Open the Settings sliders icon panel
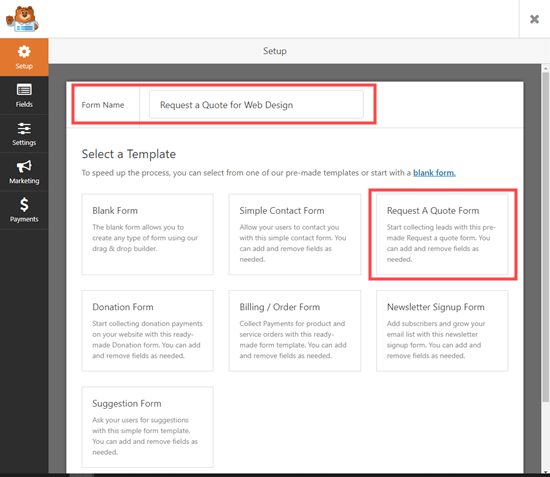The height and width of the screenshot is (477, 550). click(x=24, y=134)
